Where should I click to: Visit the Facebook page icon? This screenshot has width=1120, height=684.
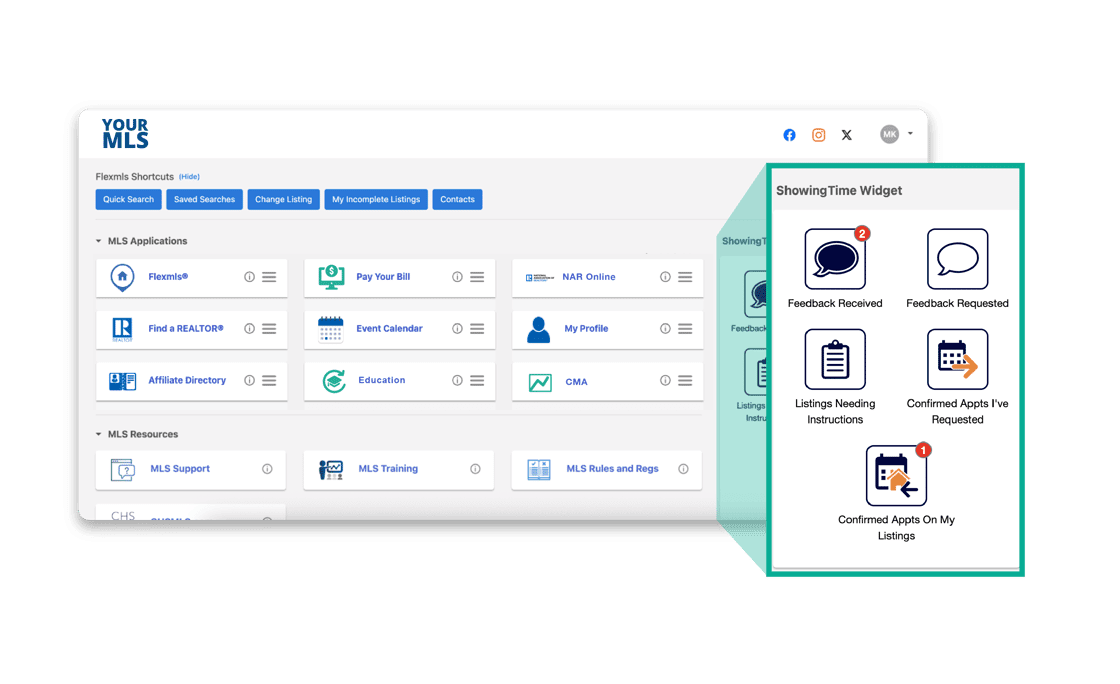pyautogui.click(x=789, y=135)
